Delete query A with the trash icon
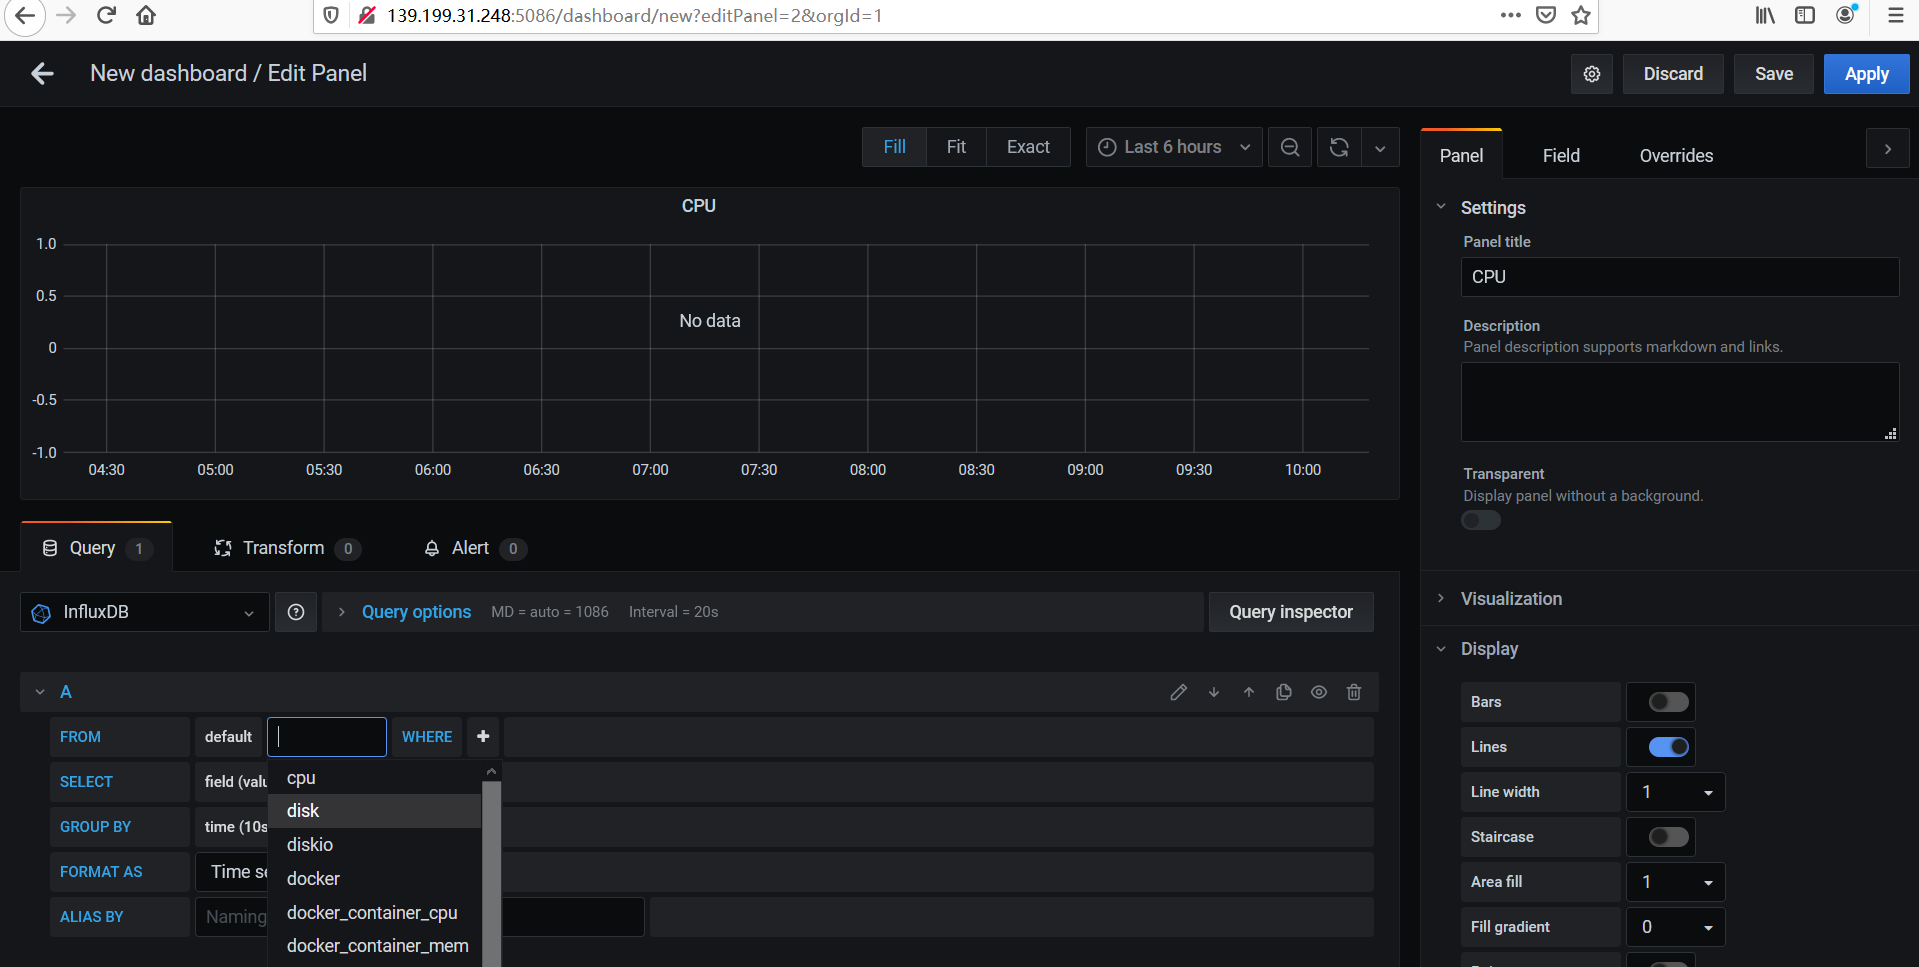Viewport: 1919px width, 967px height. click(x=1354, y=691)
